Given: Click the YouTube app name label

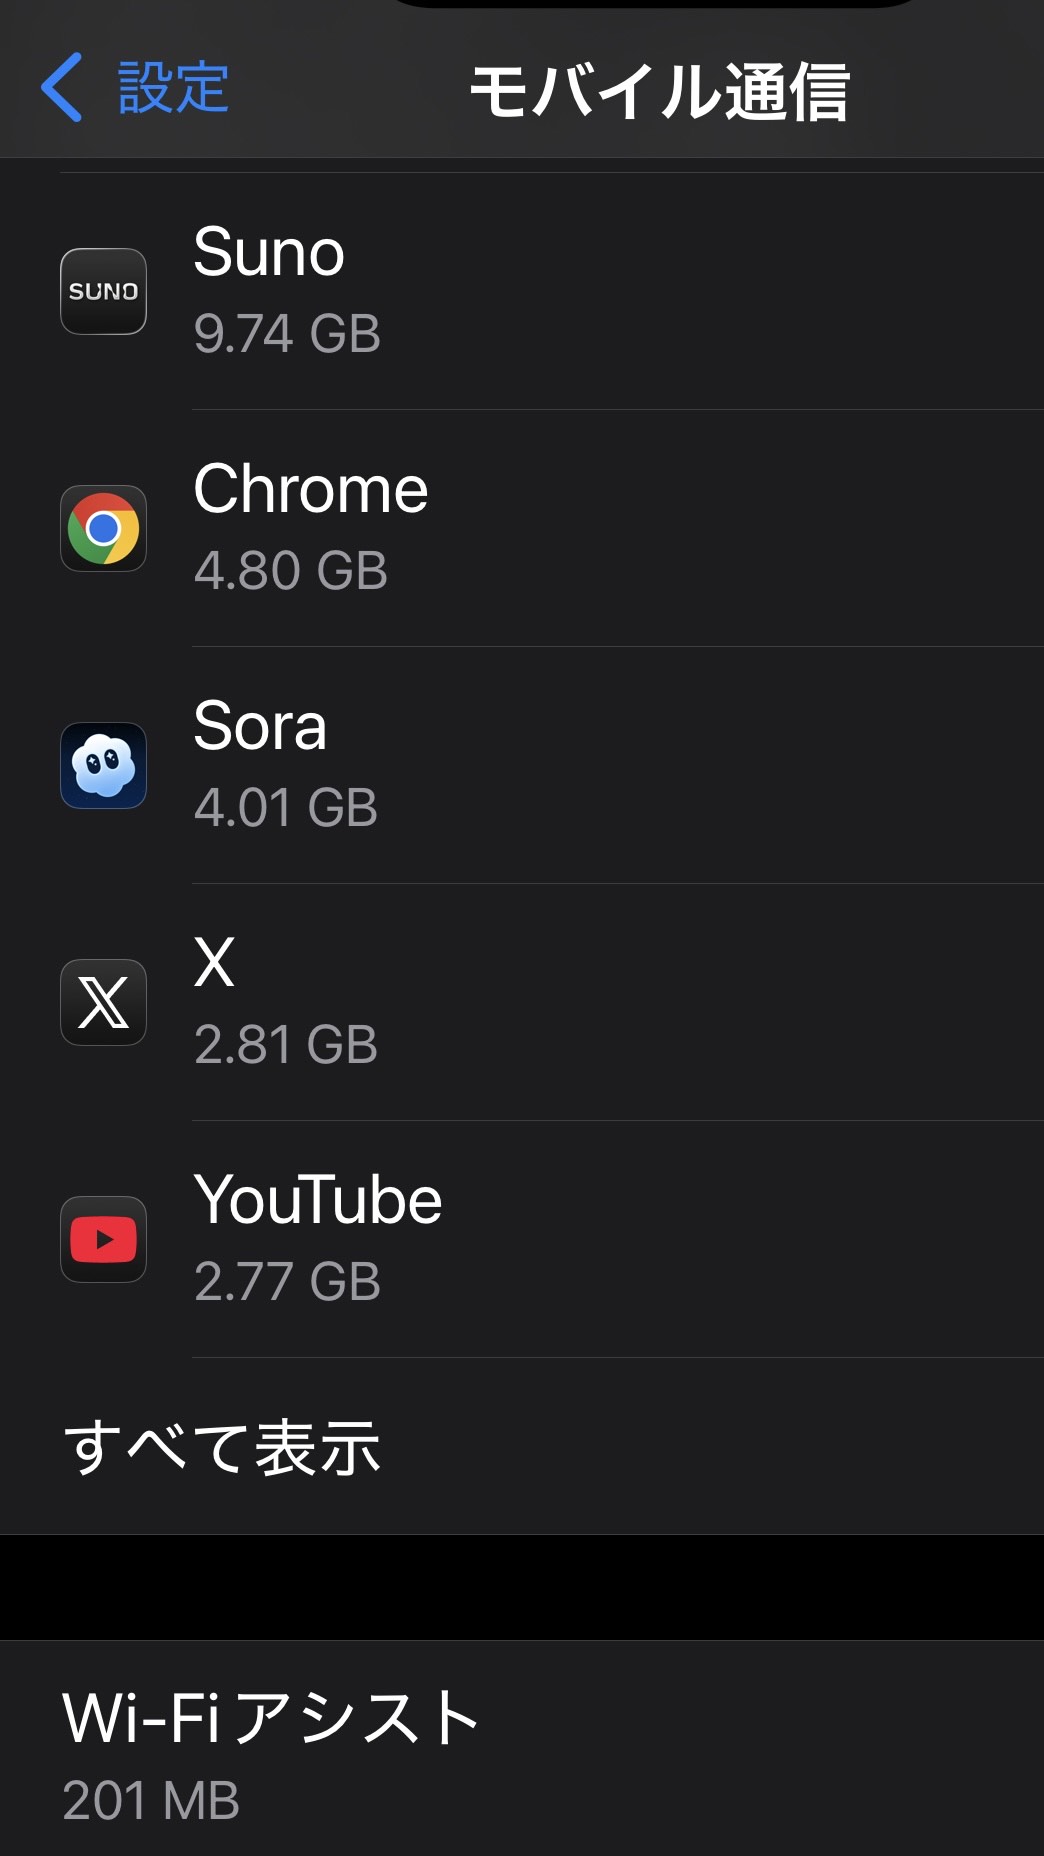Looking at the screenshot, I should pyautogui.click(x=317, y=1200).
